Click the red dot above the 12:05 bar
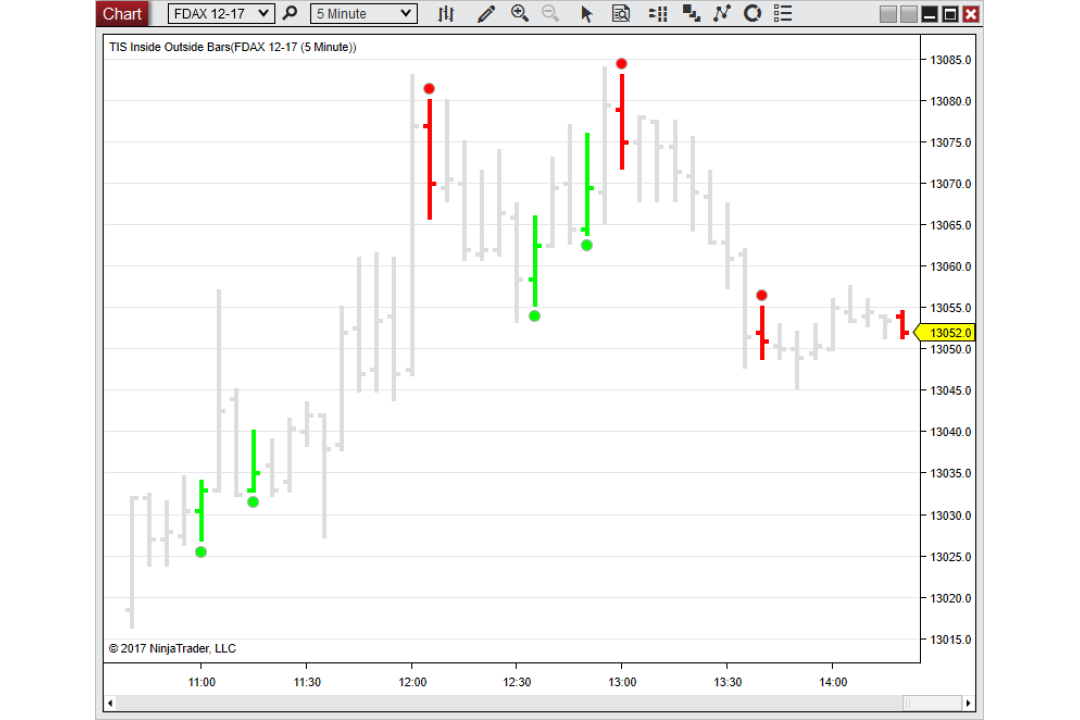 (429, 89)
